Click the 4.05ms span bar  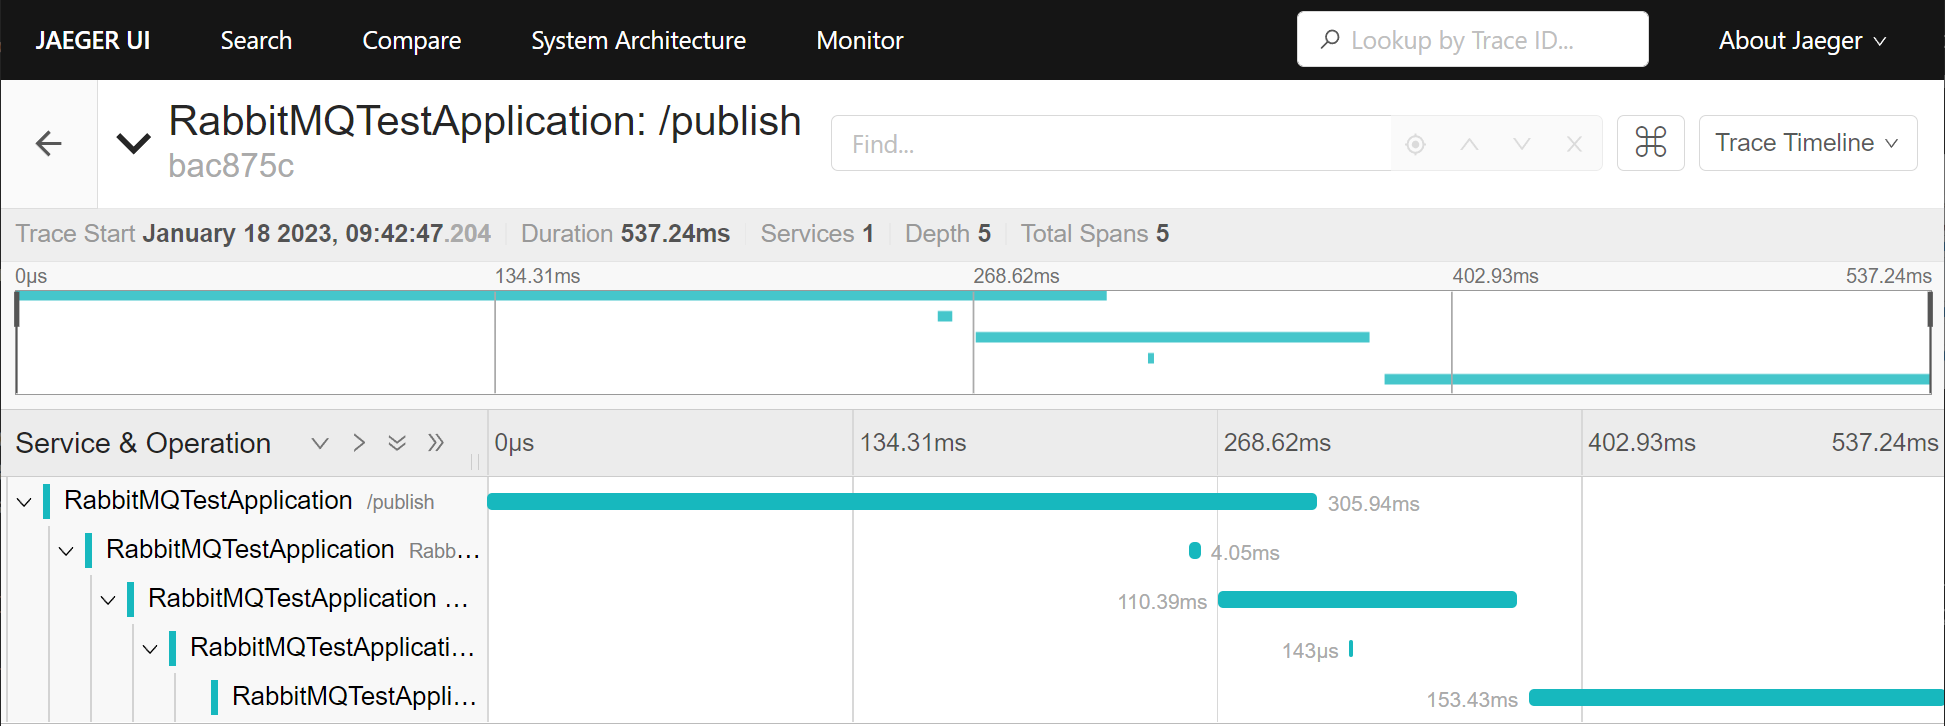[x=1194, y=550]
